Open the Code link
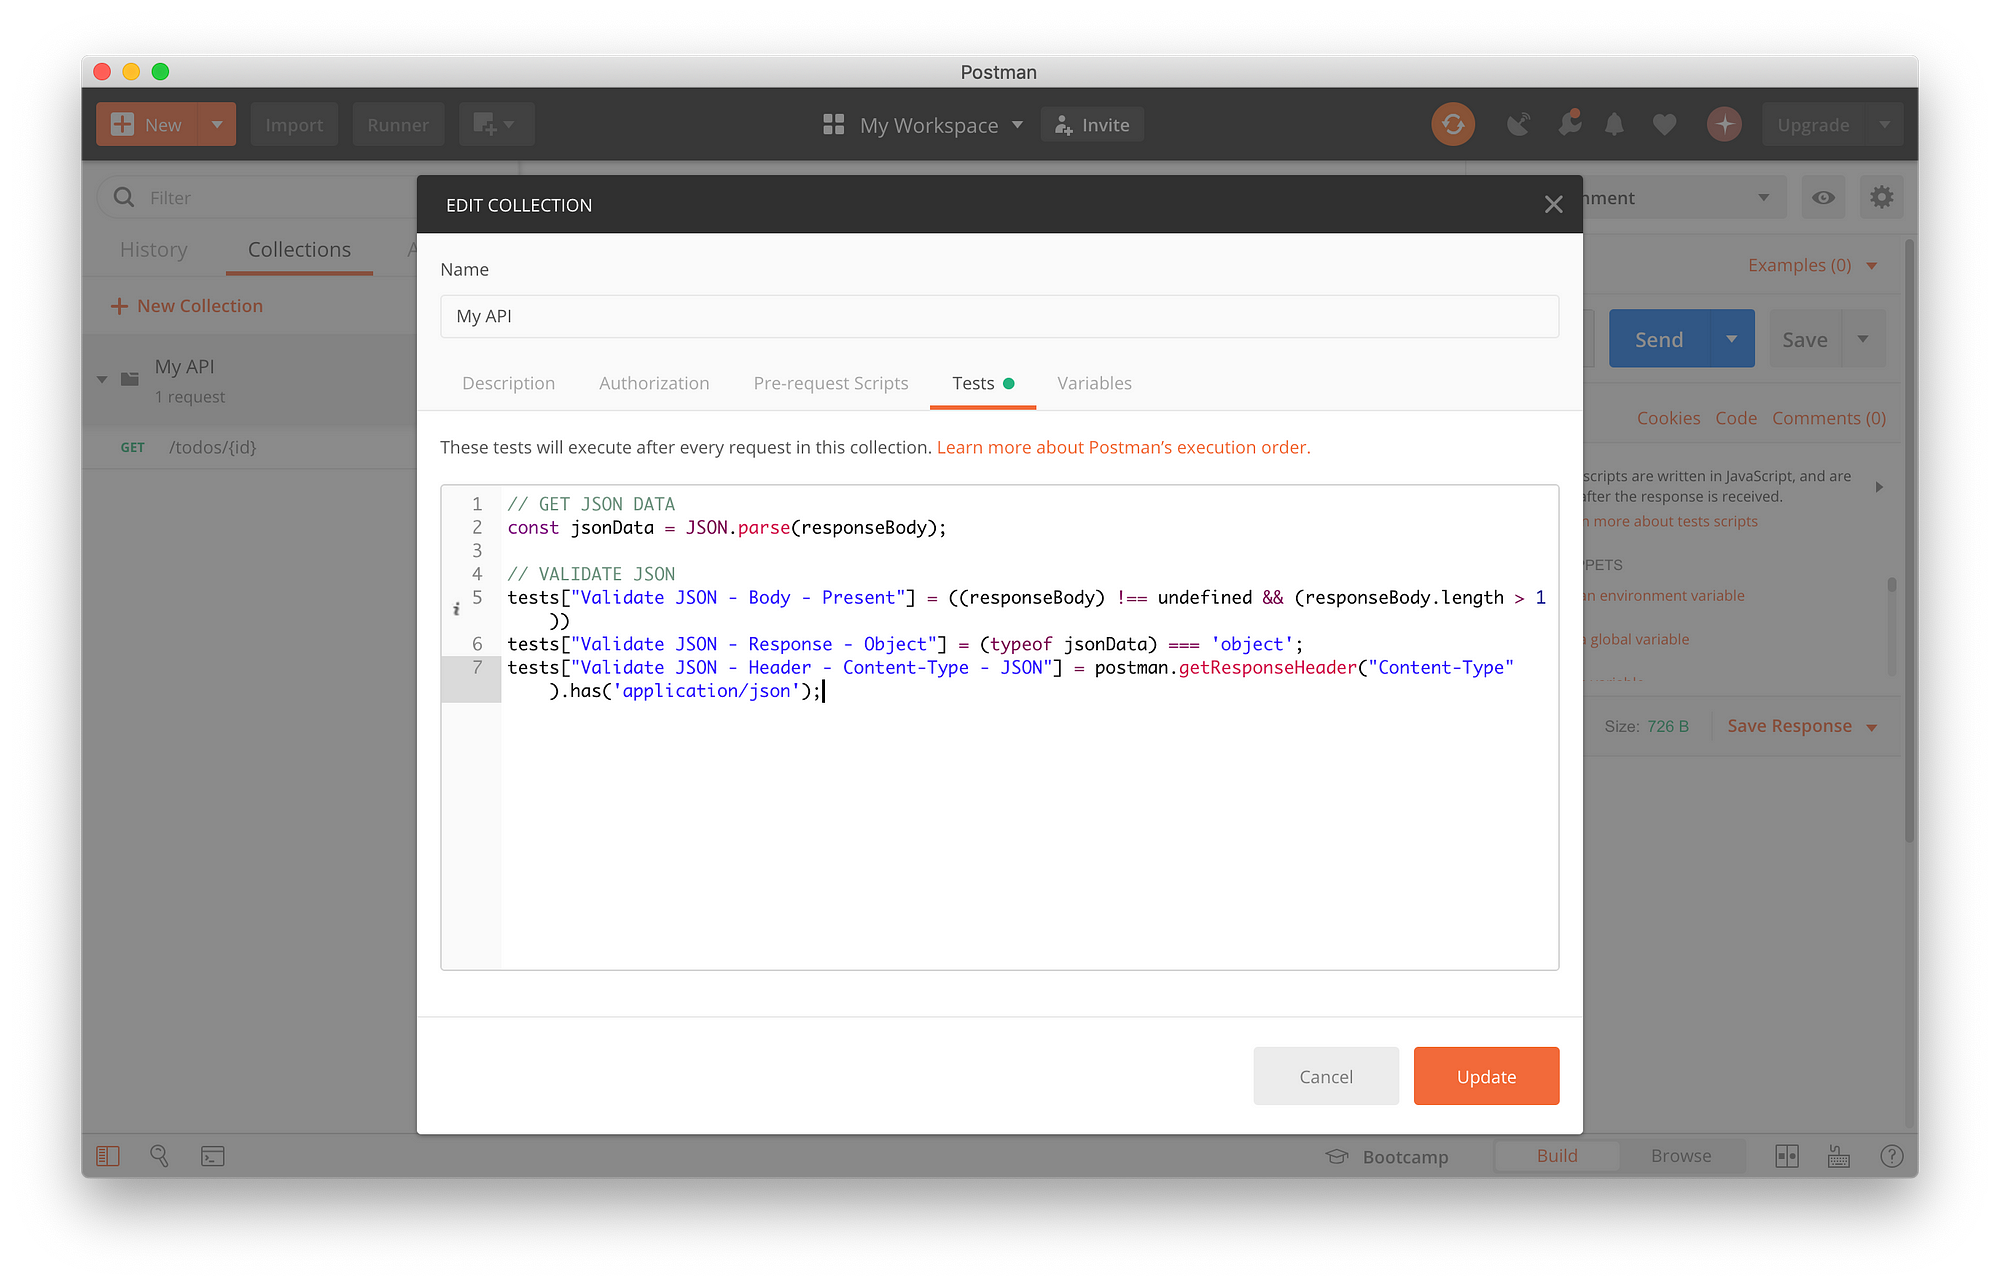 [x=1736, y=418]
